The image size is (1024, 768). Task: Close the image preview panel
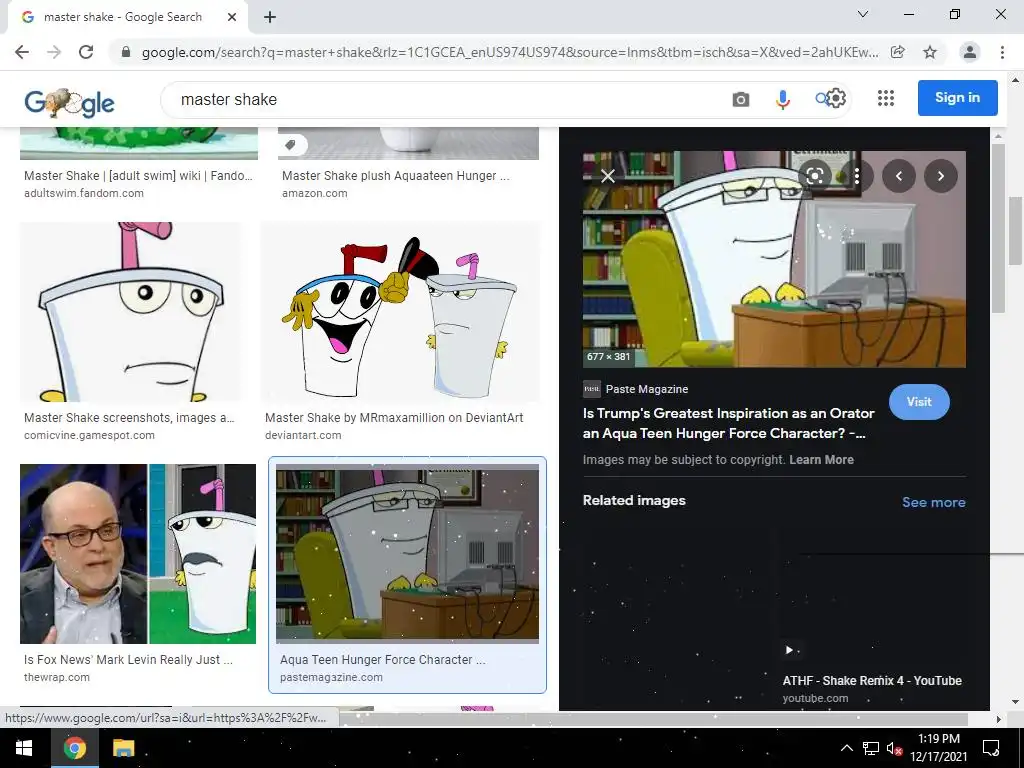pos(608,176)
